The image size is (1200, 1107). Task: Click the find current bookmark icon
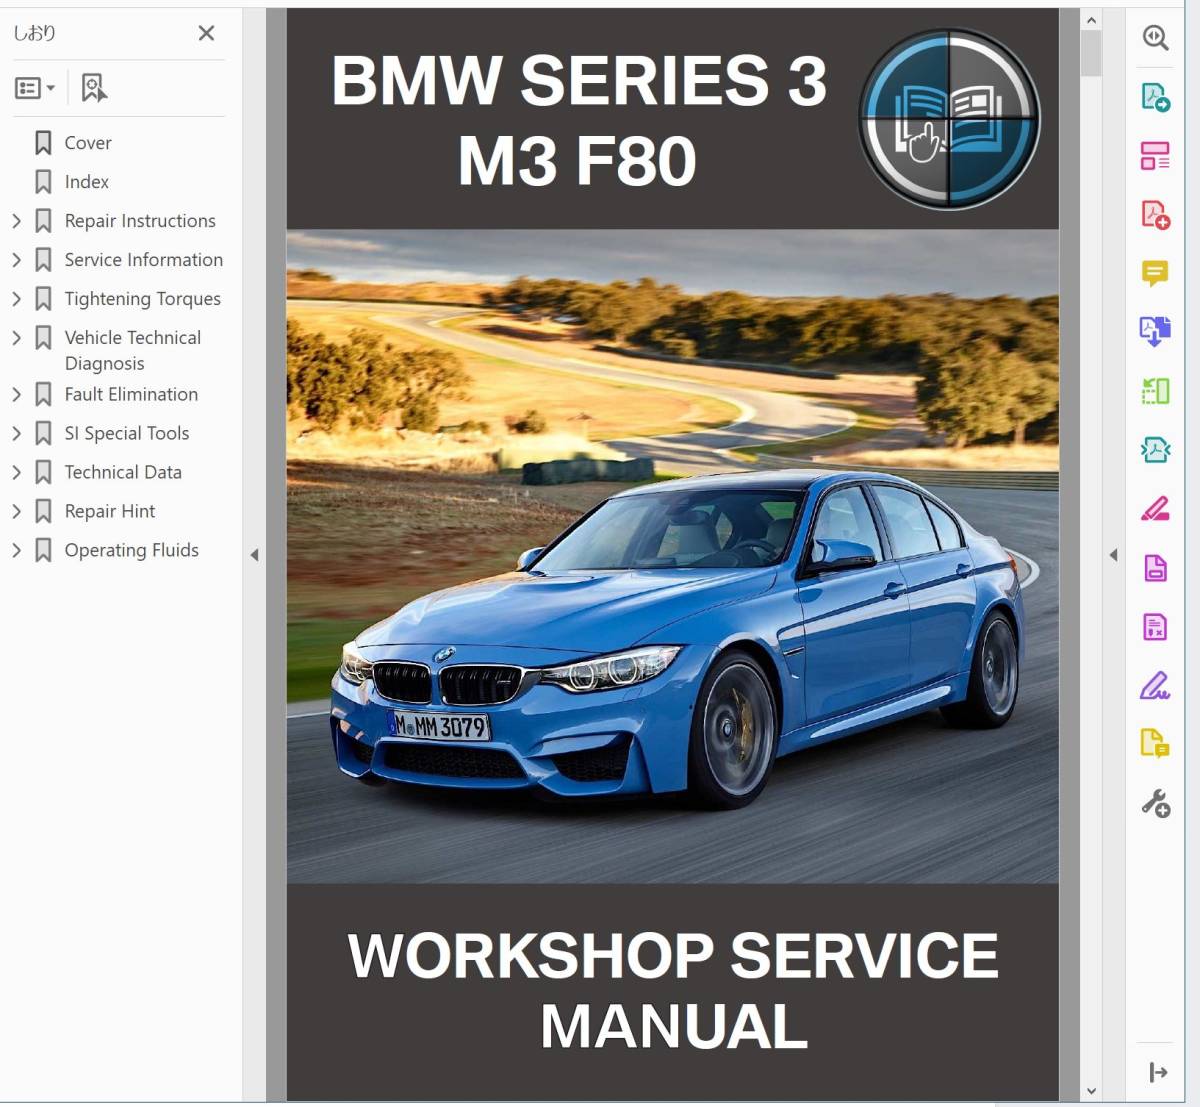click(x=94, y=88)
